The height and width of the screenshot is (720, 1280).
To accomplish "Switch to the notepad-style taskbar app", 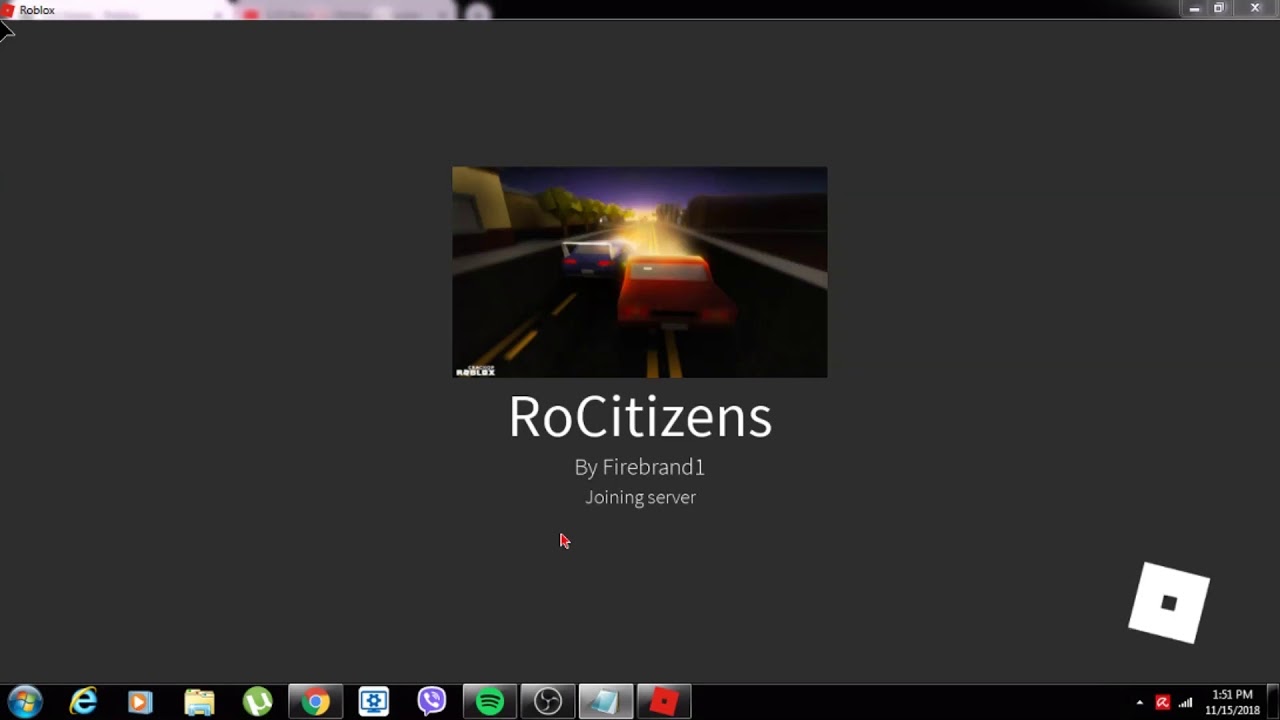I will coord(606,702).
